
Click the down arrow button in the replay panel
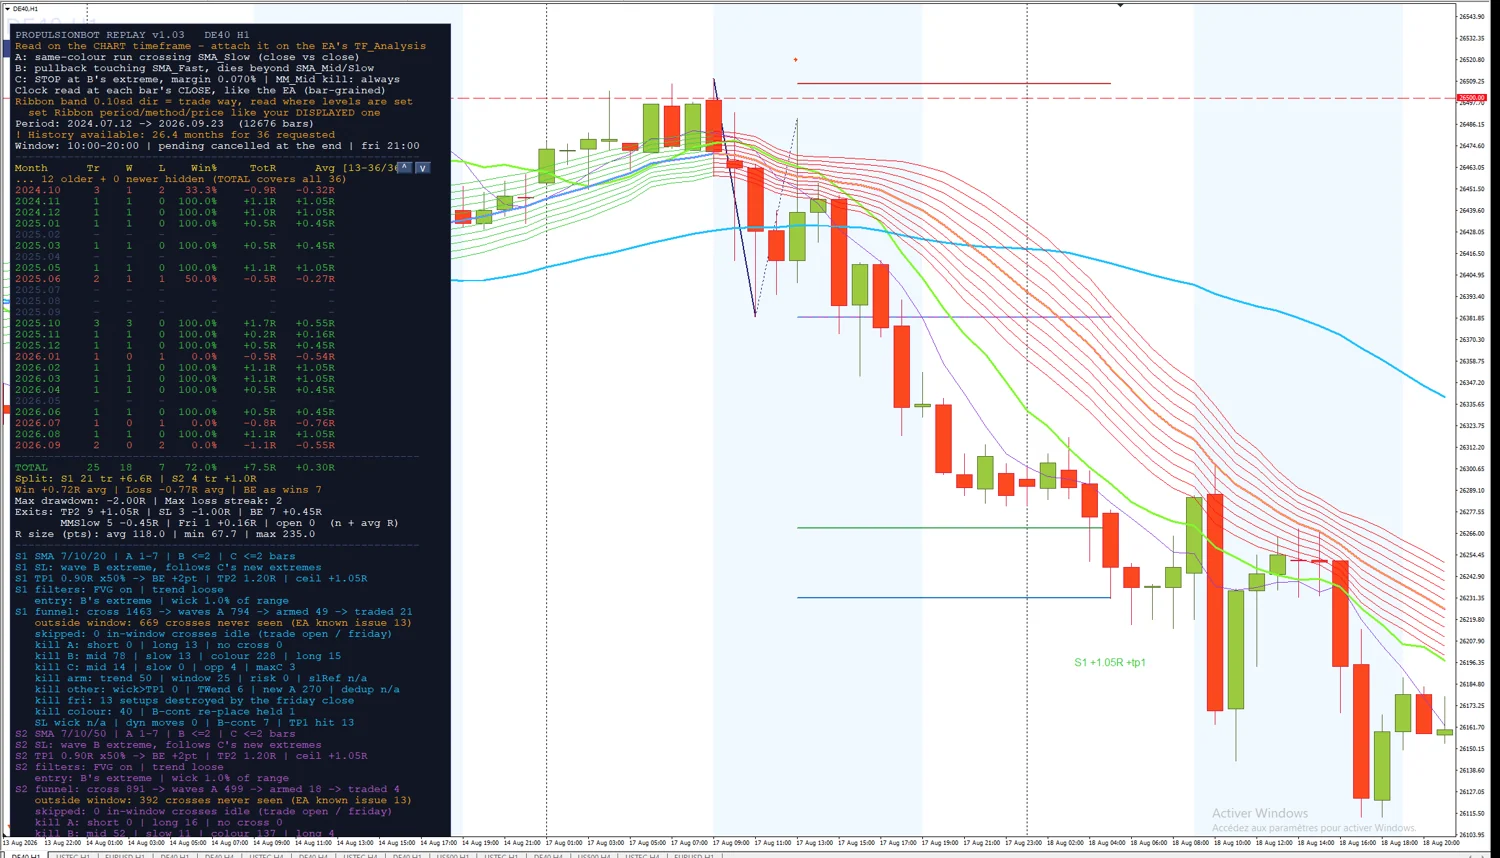point(422,168)
